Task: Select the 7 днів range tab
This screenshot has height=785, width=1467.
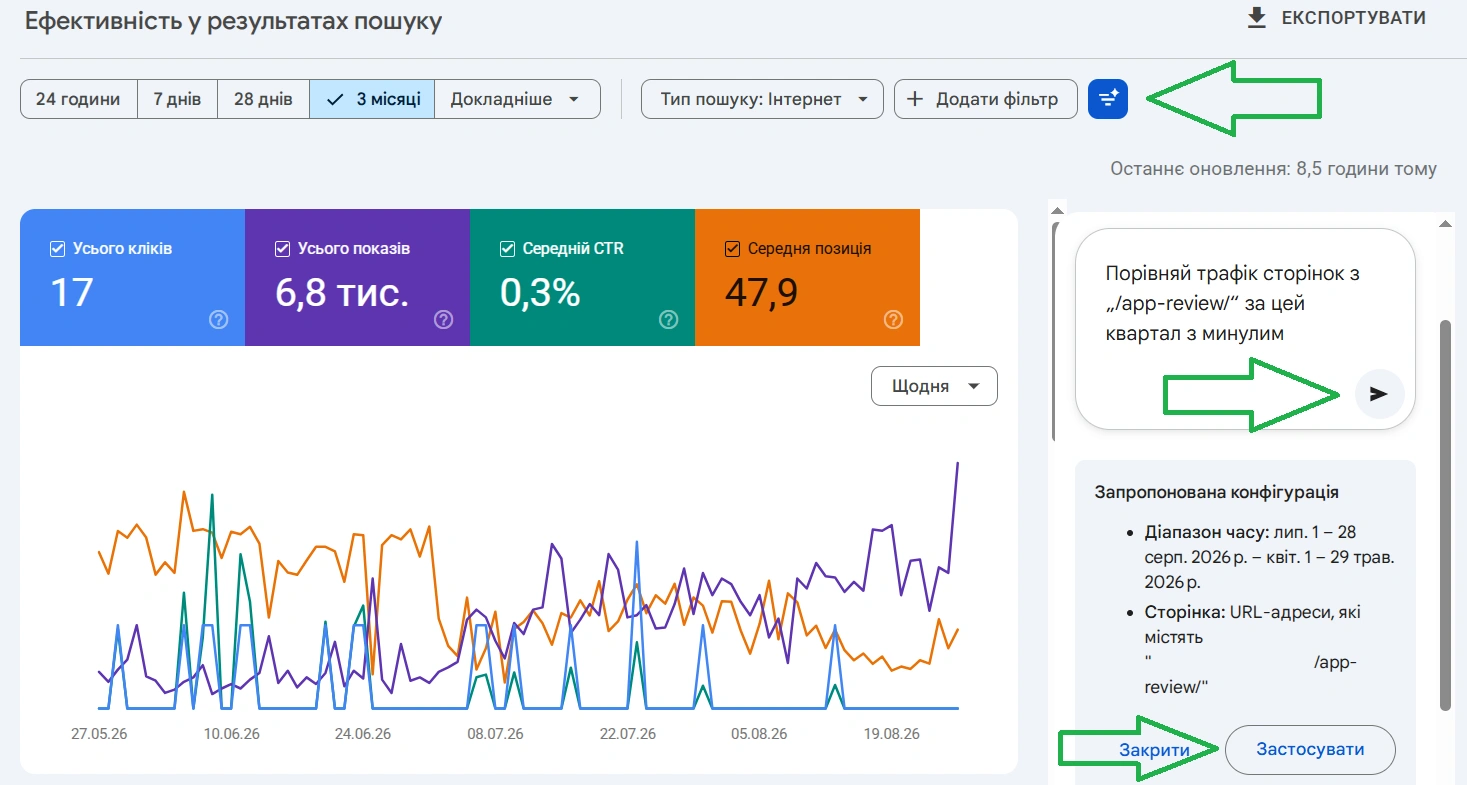Action: pos(177,99)
